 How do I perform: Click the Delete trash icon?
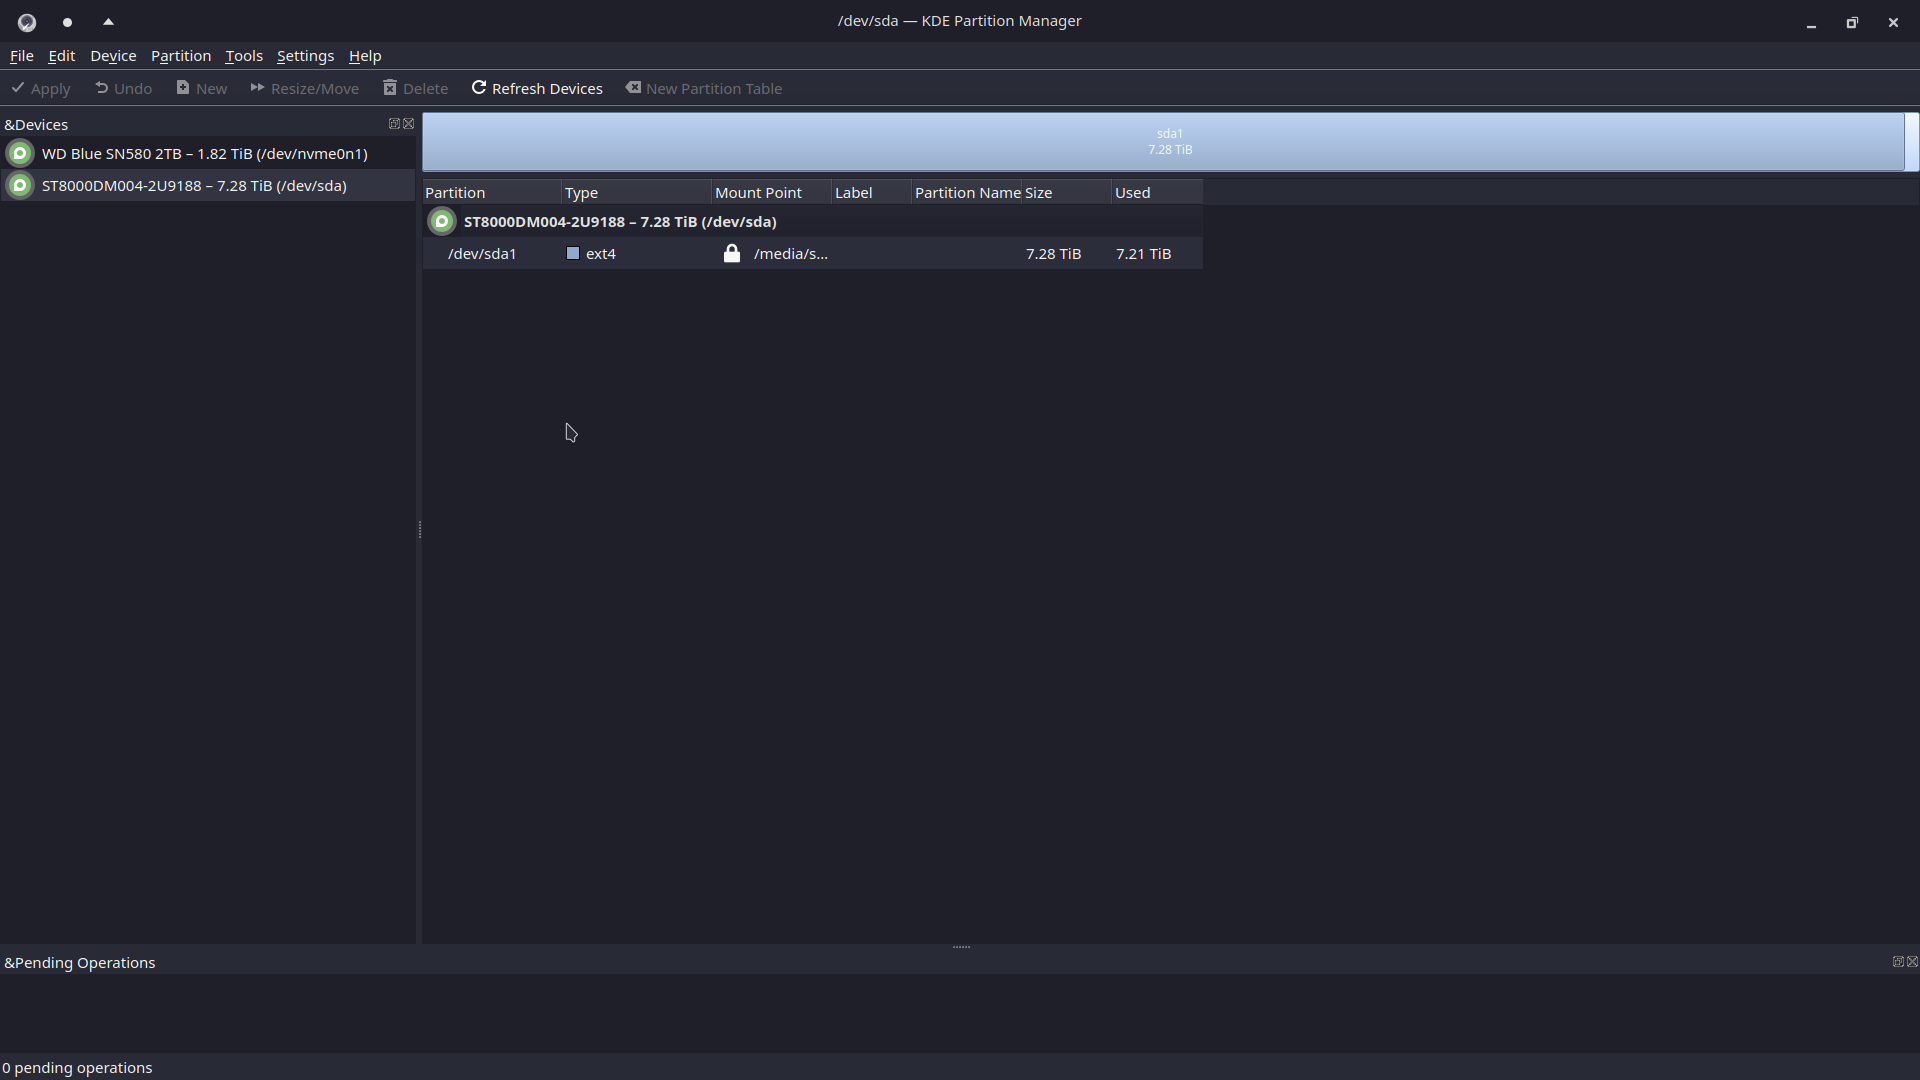tap(390, 88)
